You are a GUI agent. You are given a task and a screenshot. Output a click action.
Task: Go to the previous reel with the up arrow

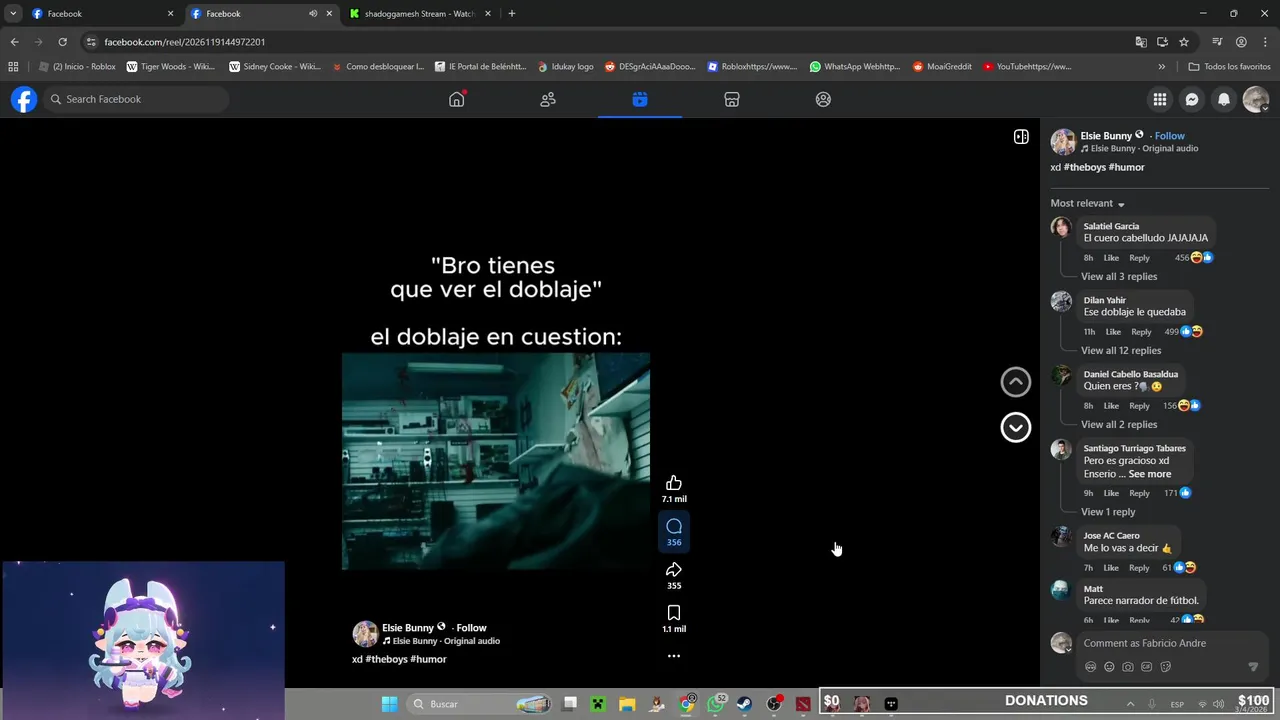pos(1016,382)
